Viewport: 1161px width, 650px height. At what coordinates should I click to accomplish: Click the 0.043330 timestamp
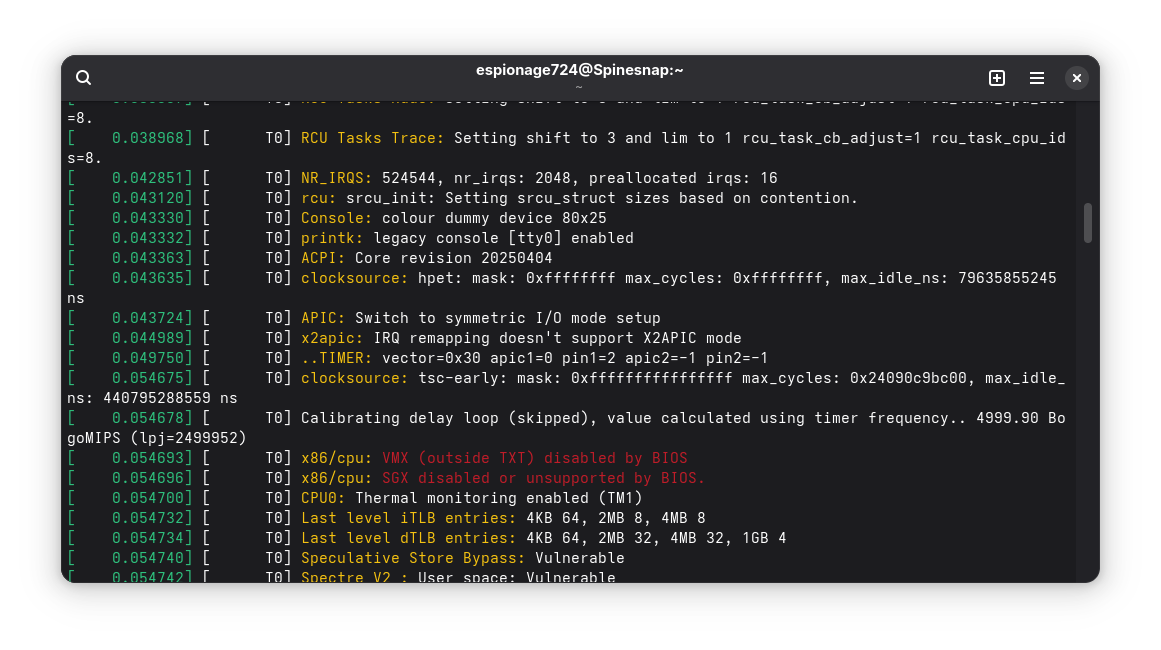tap(152, 218)
